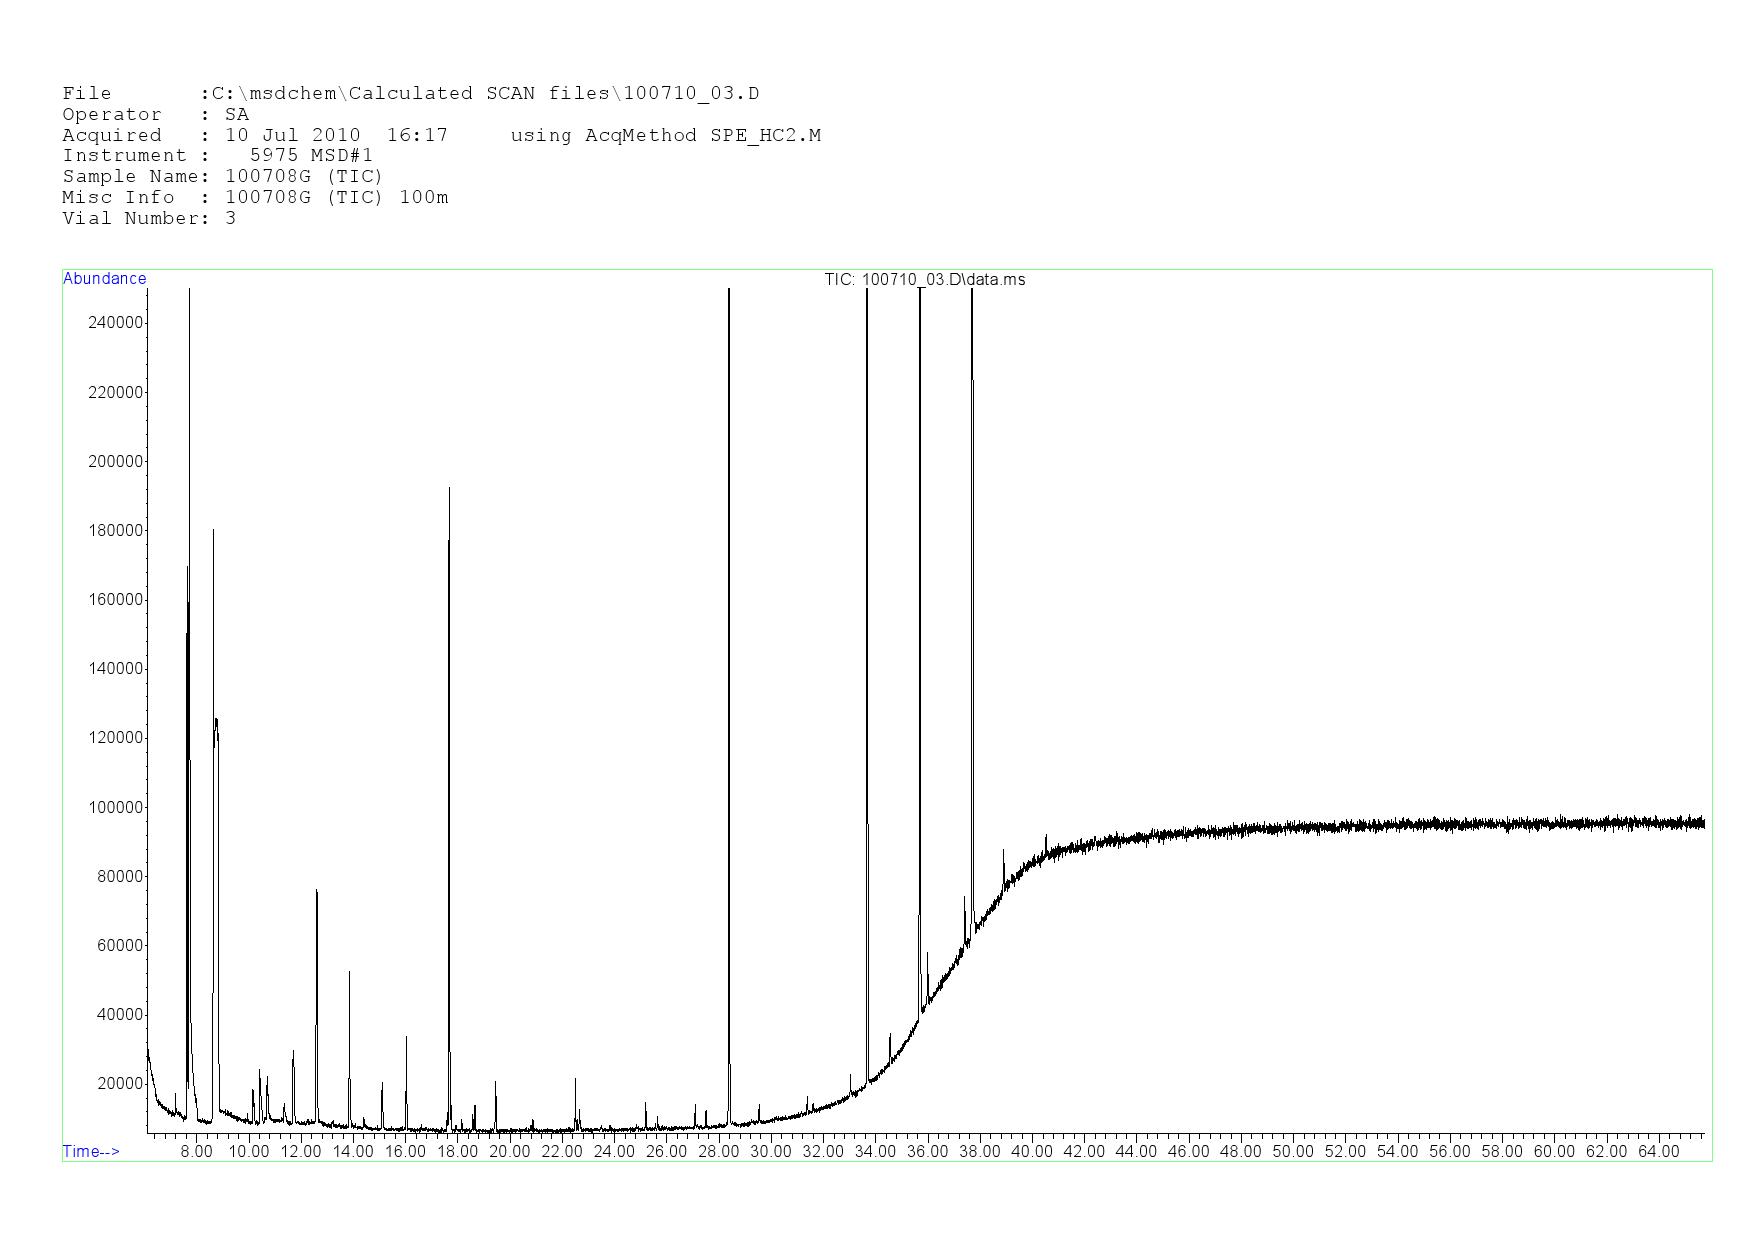Click the 100000 abundance tick label
The image size is (1754, 1240).
116,807
